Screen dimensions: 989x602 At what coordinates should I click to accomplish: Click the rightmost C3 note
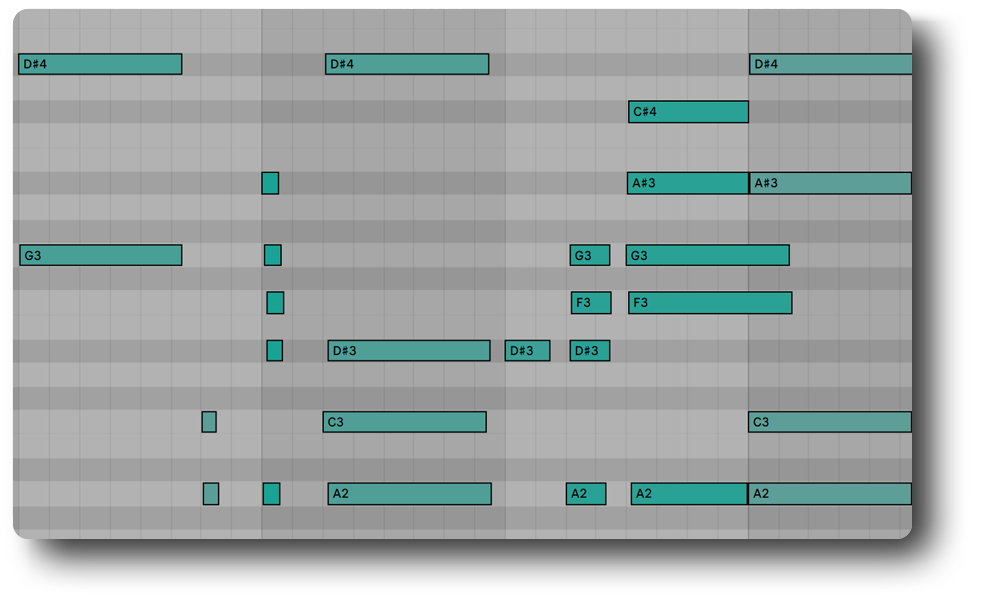coord(830,422)
